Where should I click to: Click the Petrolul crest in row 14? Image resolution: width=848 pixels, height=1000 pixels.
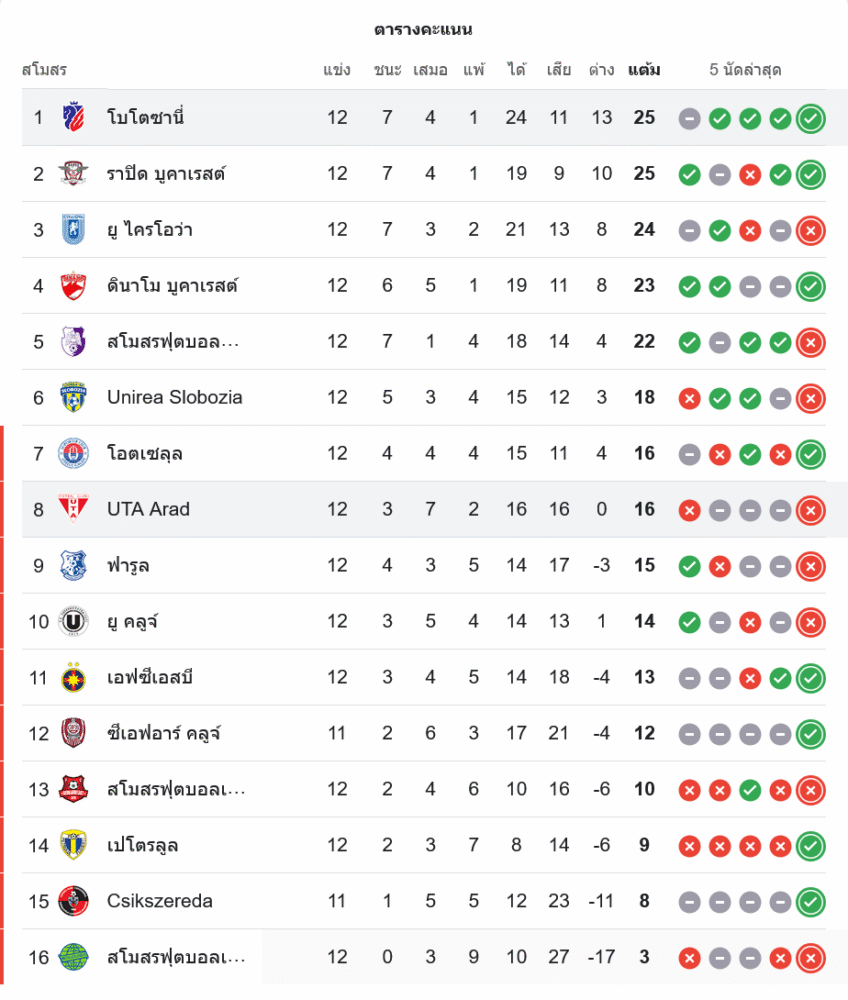[73, 846]
